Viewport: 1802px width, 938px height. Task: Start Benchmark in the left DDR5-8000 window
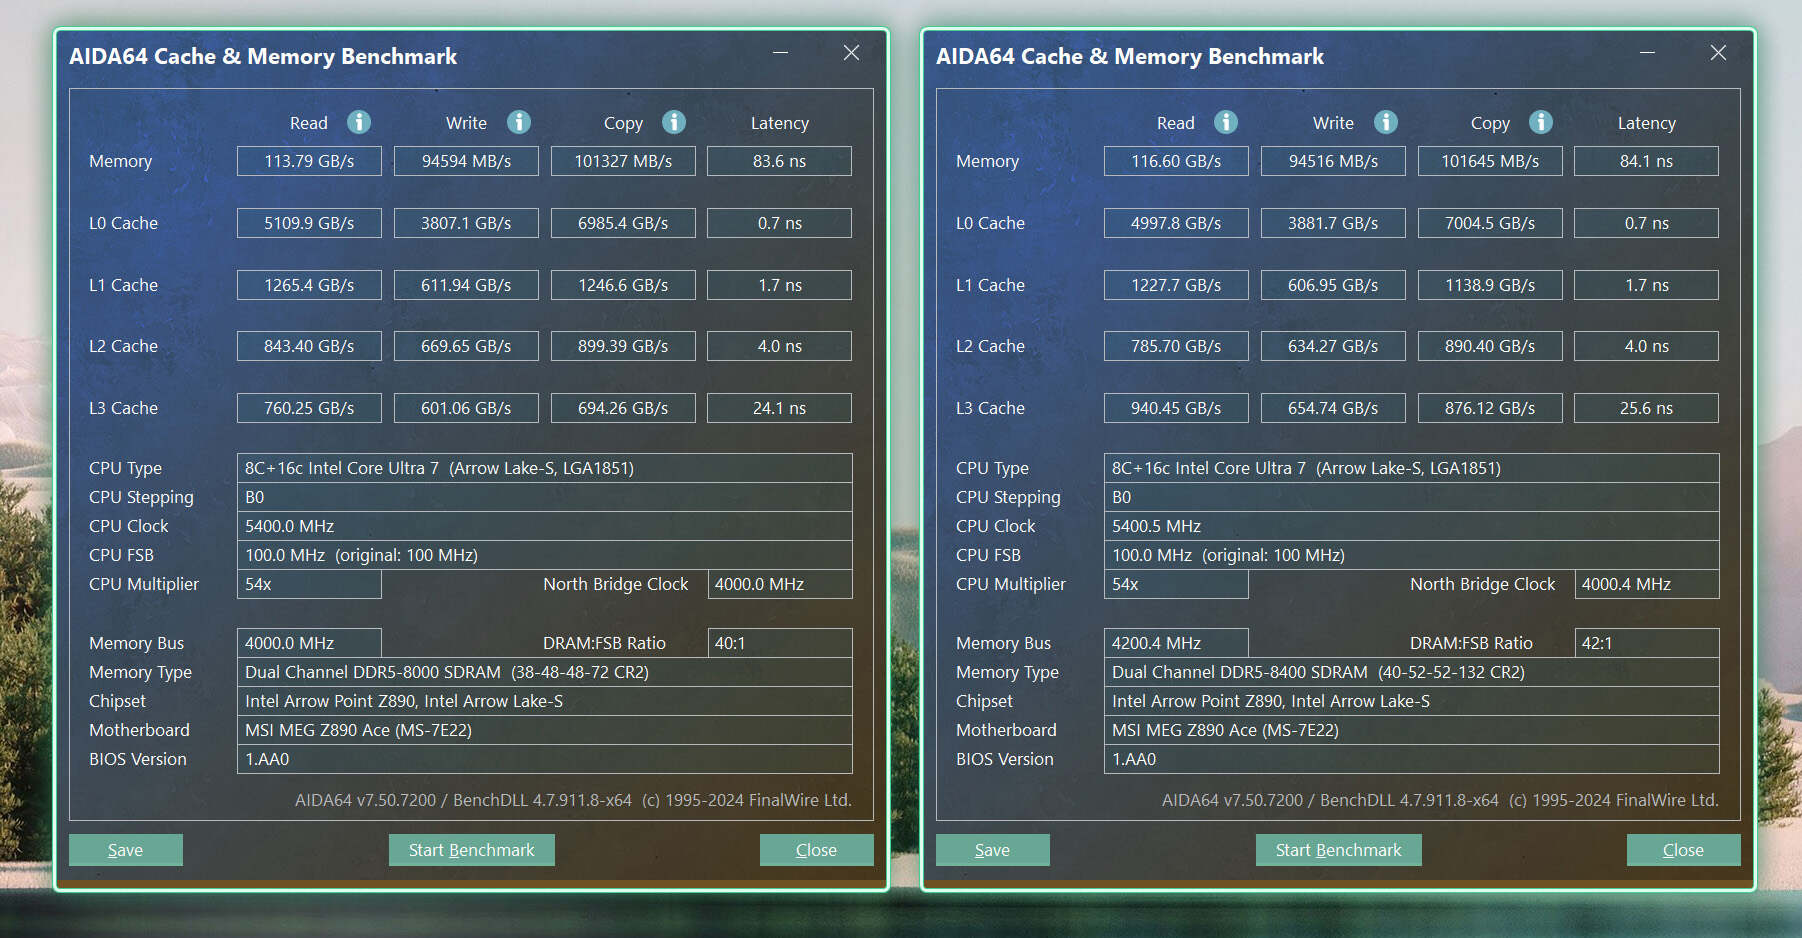pos(472,850)
